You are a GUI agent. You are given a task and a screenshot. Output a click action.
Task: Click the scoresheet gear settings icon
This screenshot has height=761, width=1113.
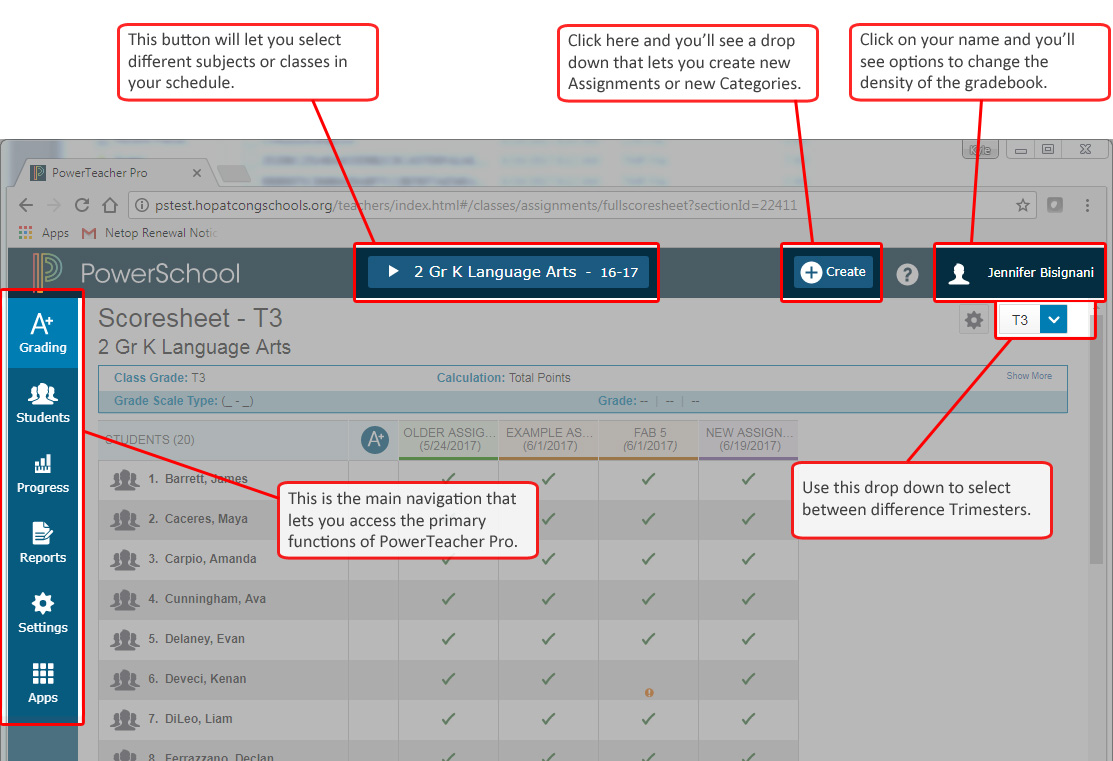pyautogui.click(x=973, y=319)
